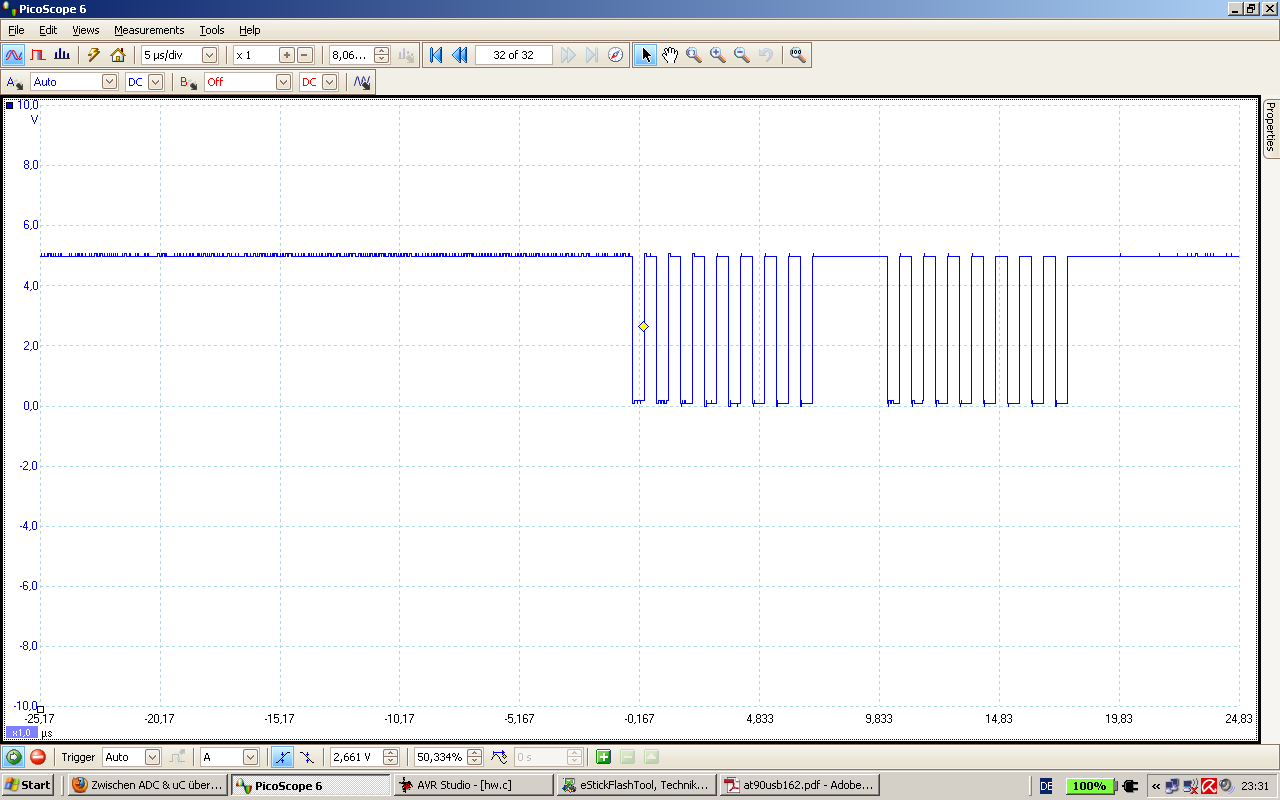Expand hidden system tray icons
Screen dimensions: 1280x800
(1156, 786)
